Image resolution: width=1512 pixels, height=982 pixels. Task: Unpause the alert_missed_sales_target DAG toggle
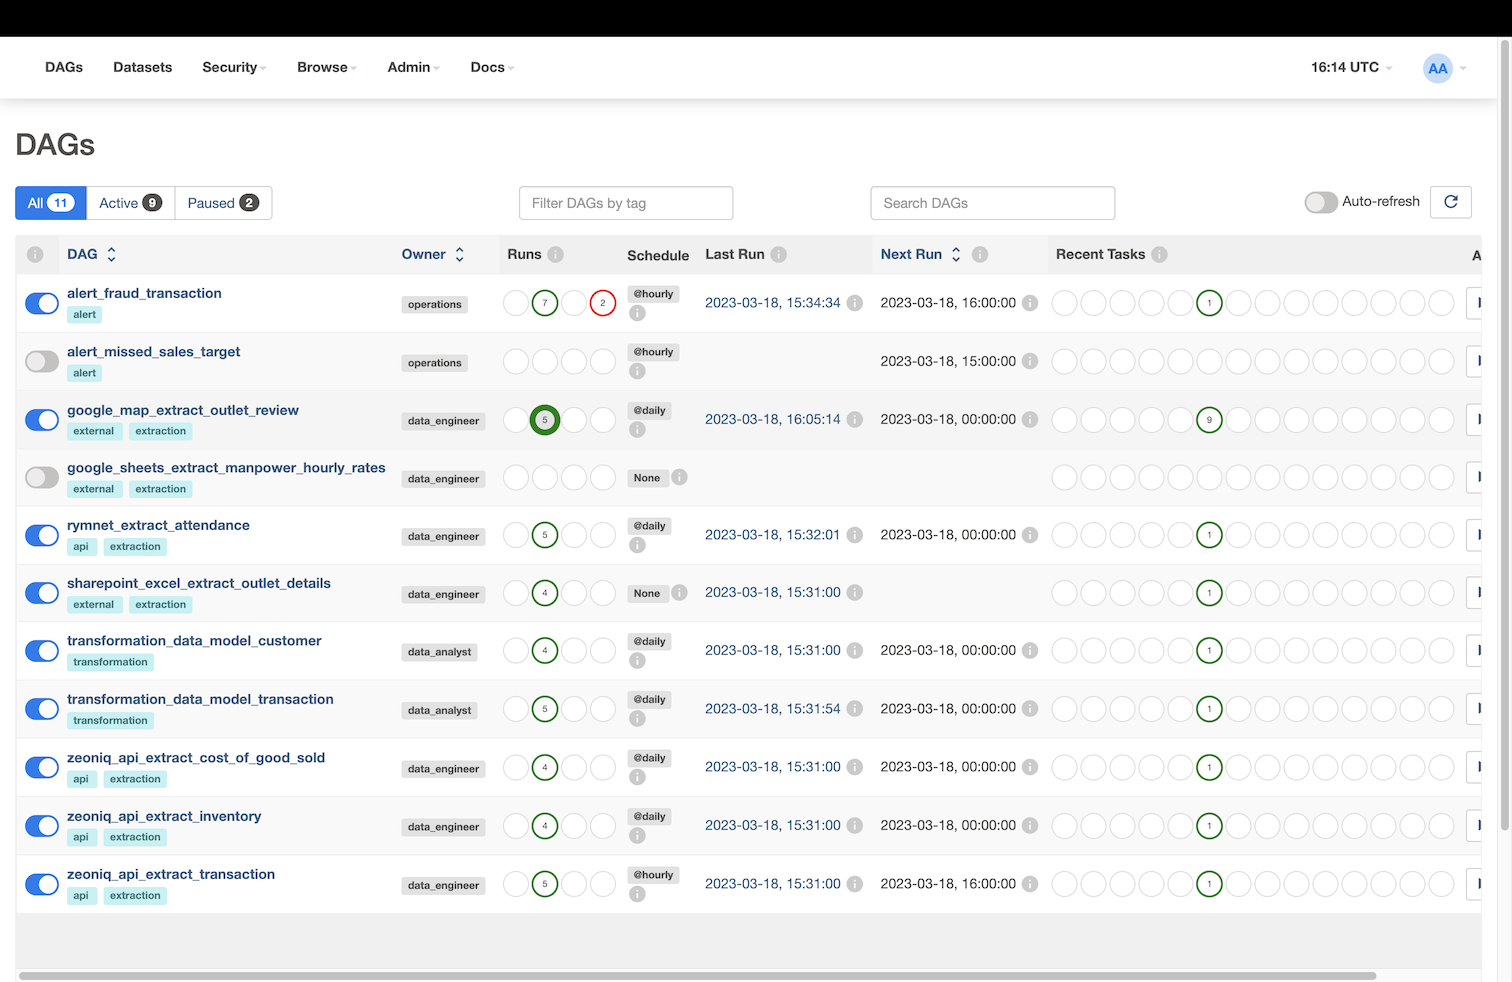(x=42, y=361)
